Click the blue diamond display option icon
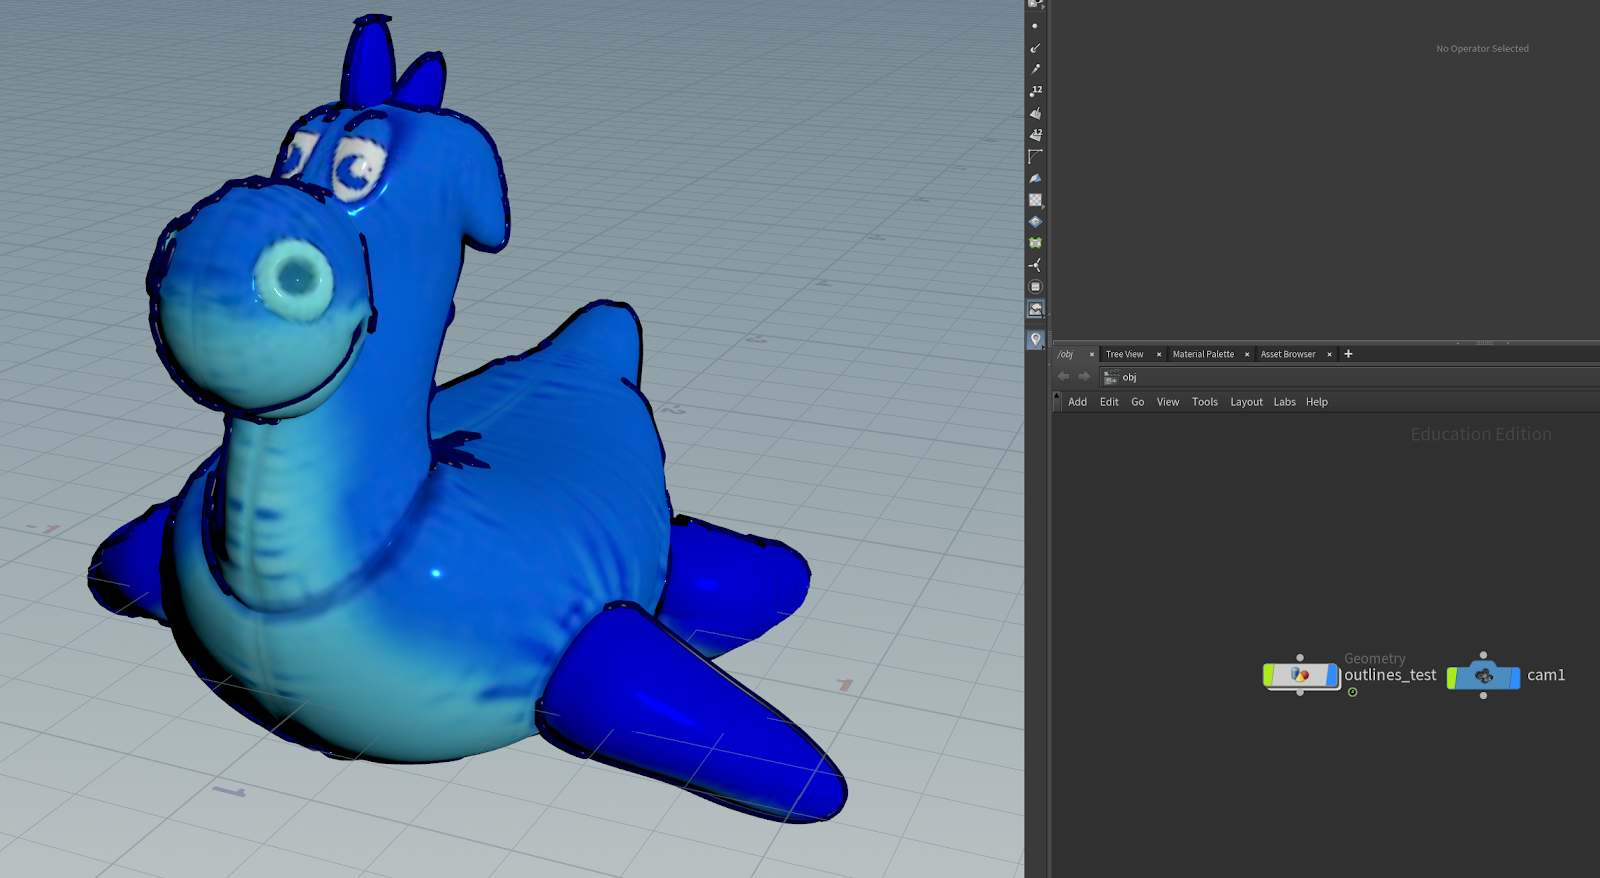 click(1035, 221)
